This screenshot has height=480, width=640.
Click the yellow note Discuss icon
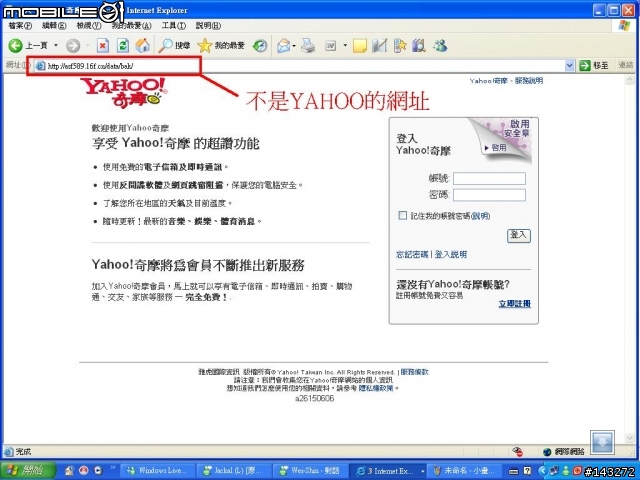pyautogui.click(x=360, y=46)
